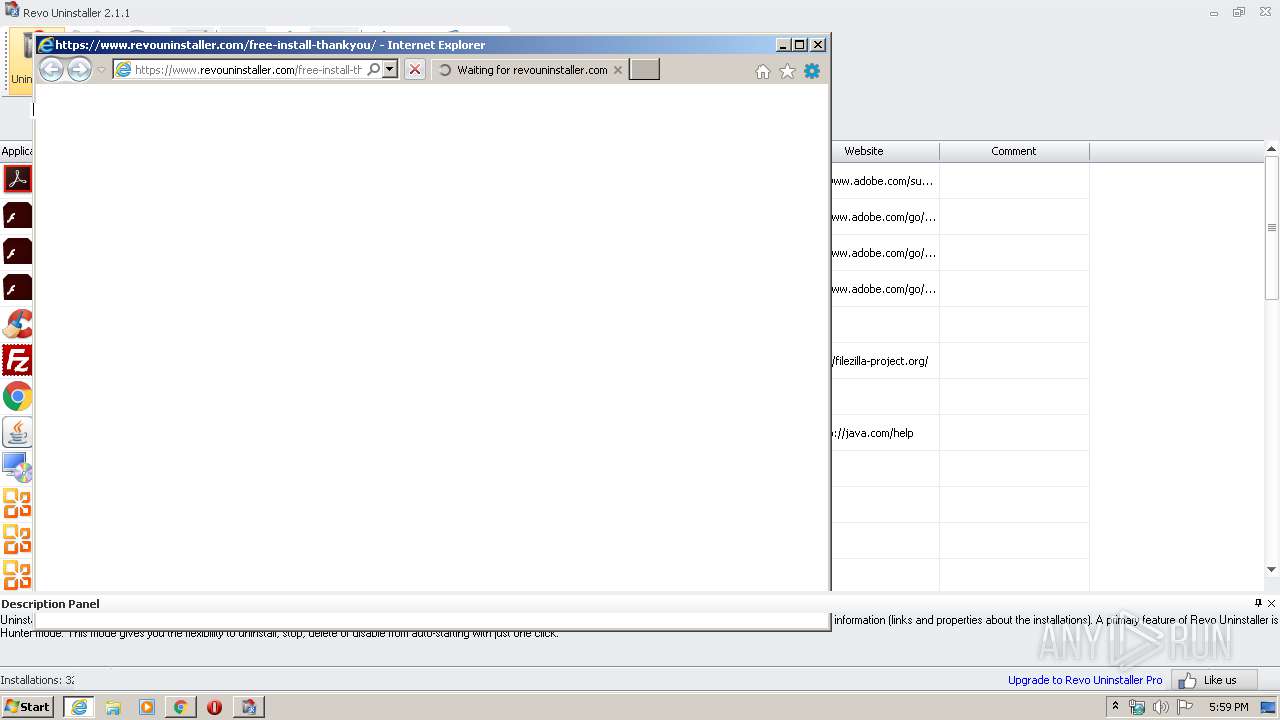Switch to Internet Explorer in the taskbar

point(79,707)
